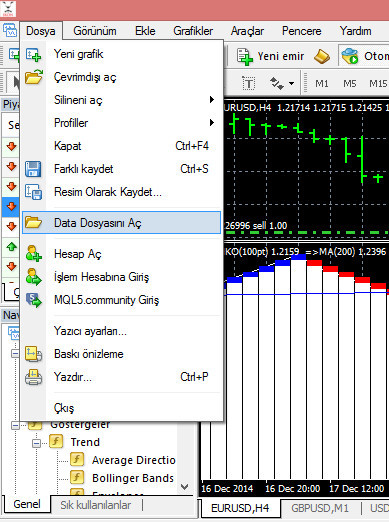Screen dimensions: 389x522
Task: Click the sell 1.00 order line label
Action: (256, 226)
